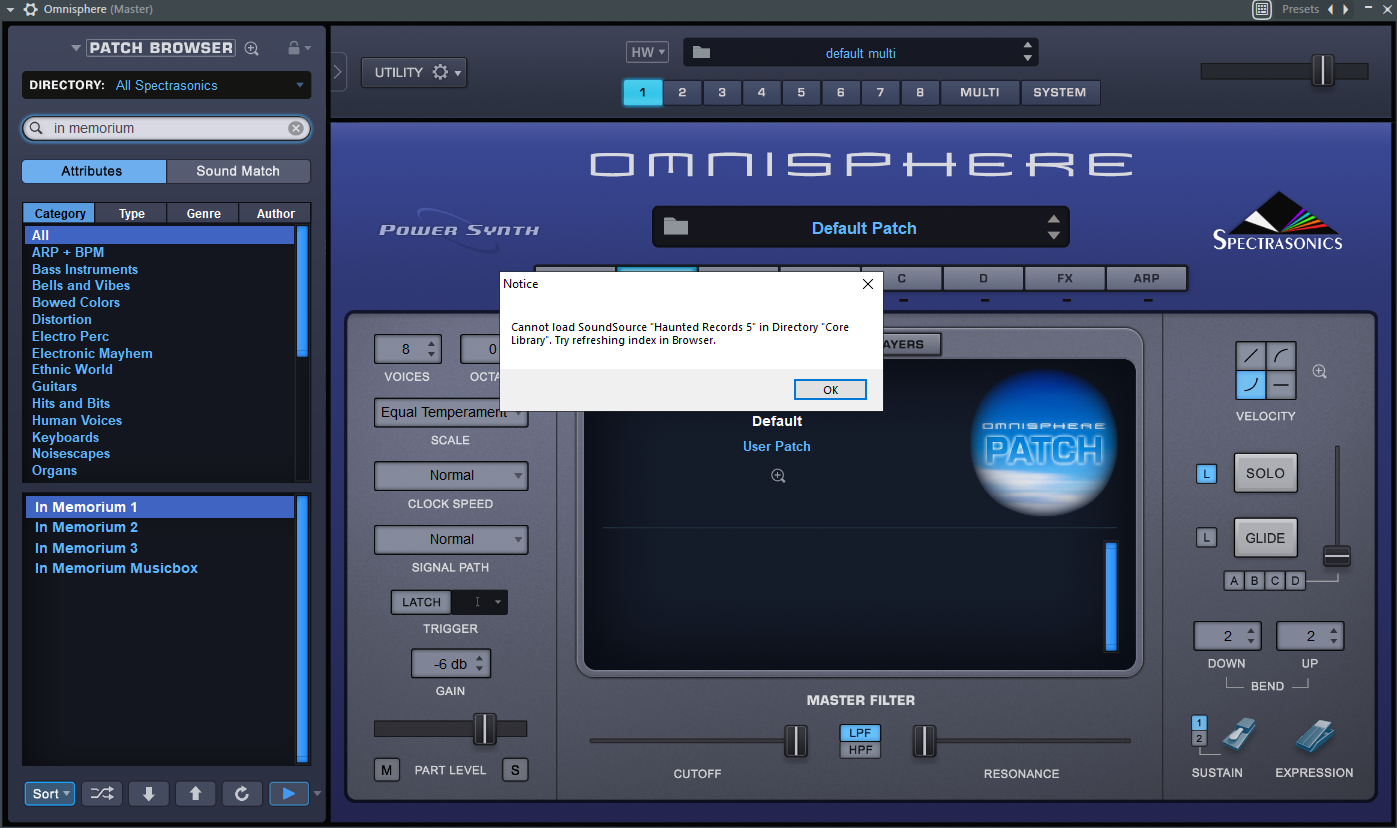Collapse the browser with the side arrow
1397x828 pixels.
tap(338, 72)
